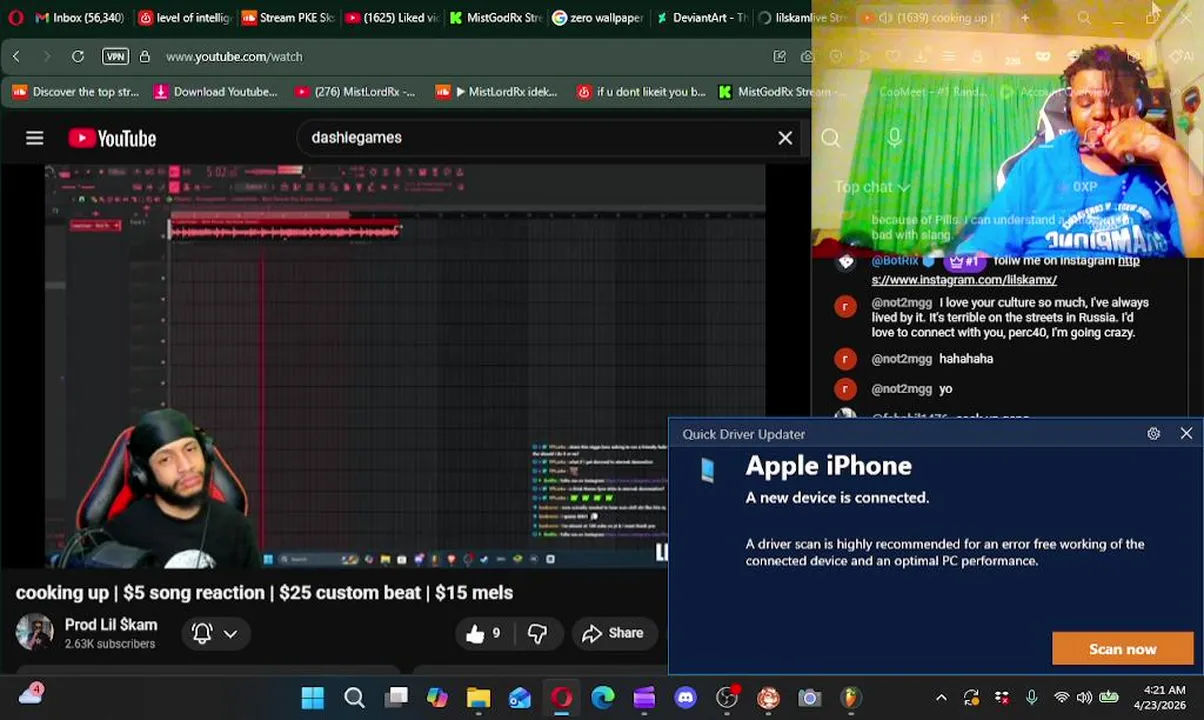The height and width of the screenshot is (720, 1204).
Task: Expand the notification options chevron beside bell
Action: (230, 634)
